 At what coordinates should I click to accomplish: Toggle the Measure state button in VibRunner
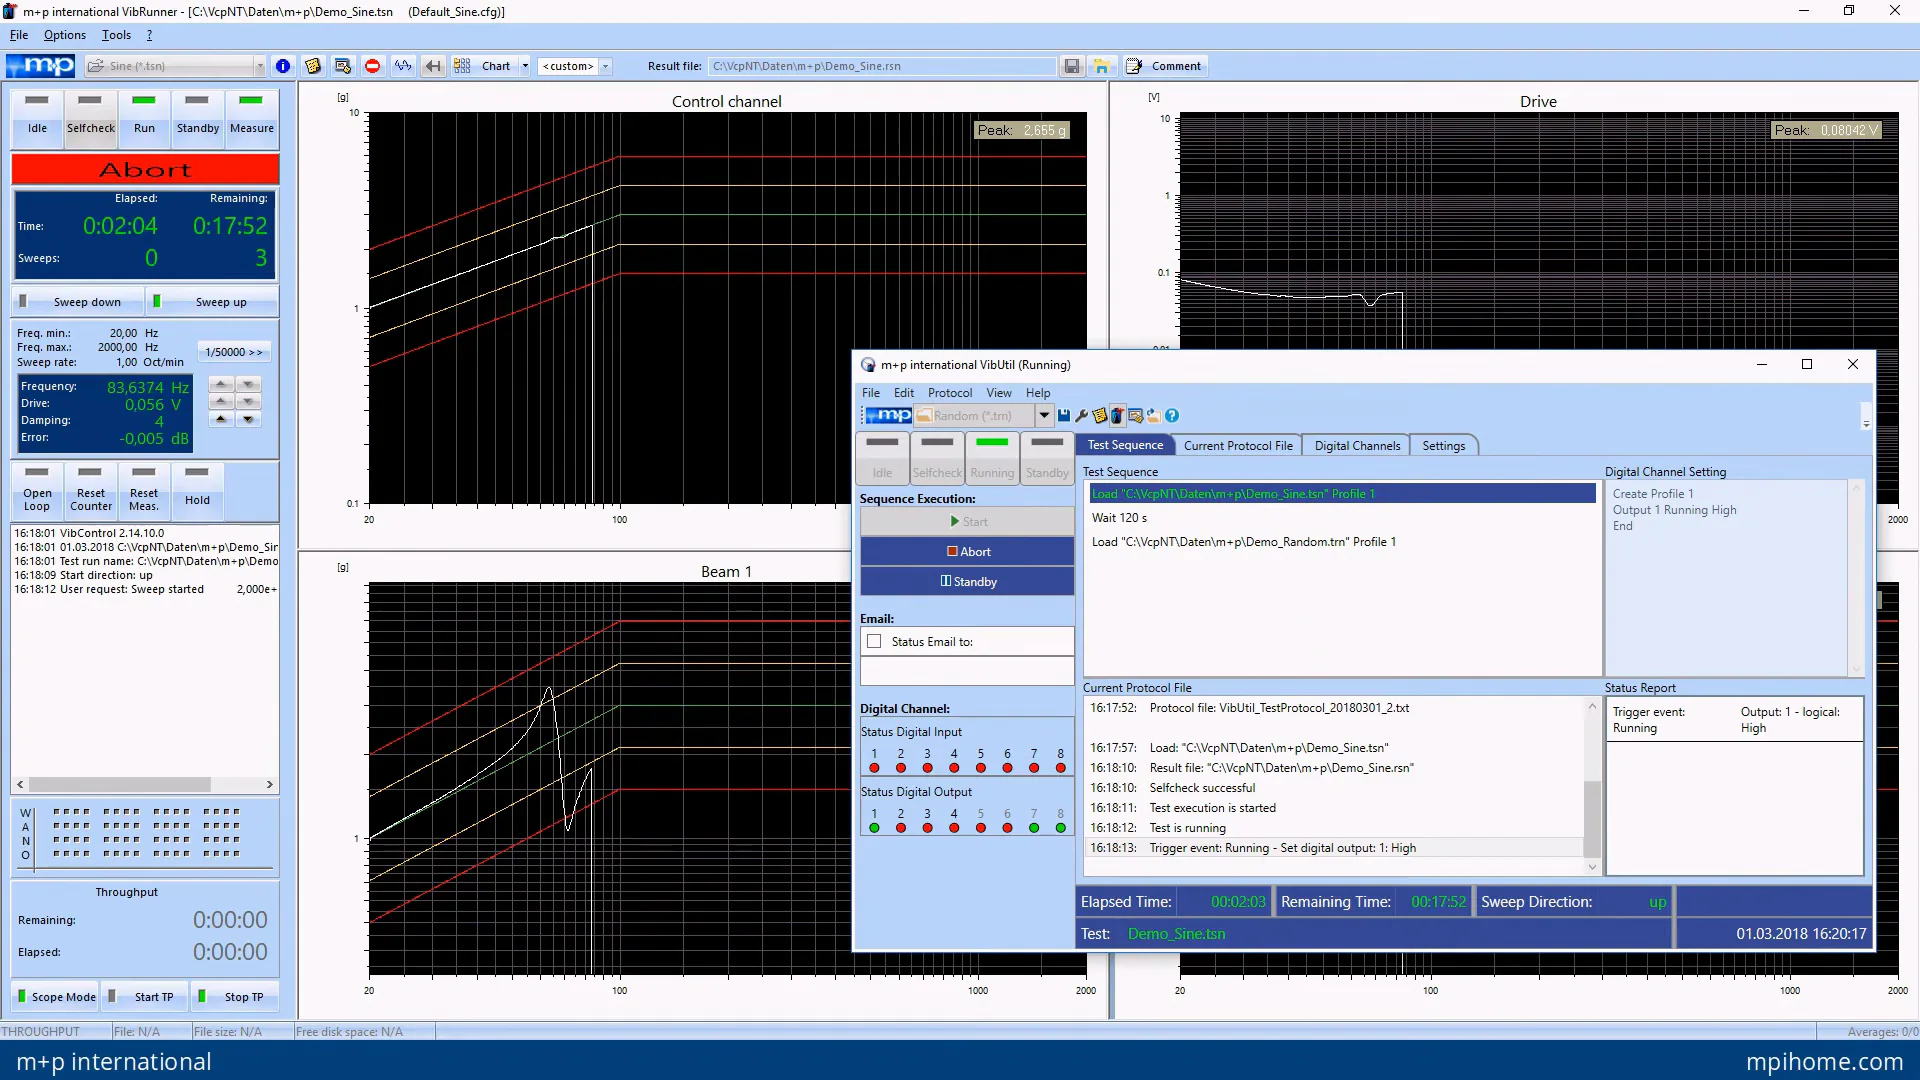coord(251,117)
